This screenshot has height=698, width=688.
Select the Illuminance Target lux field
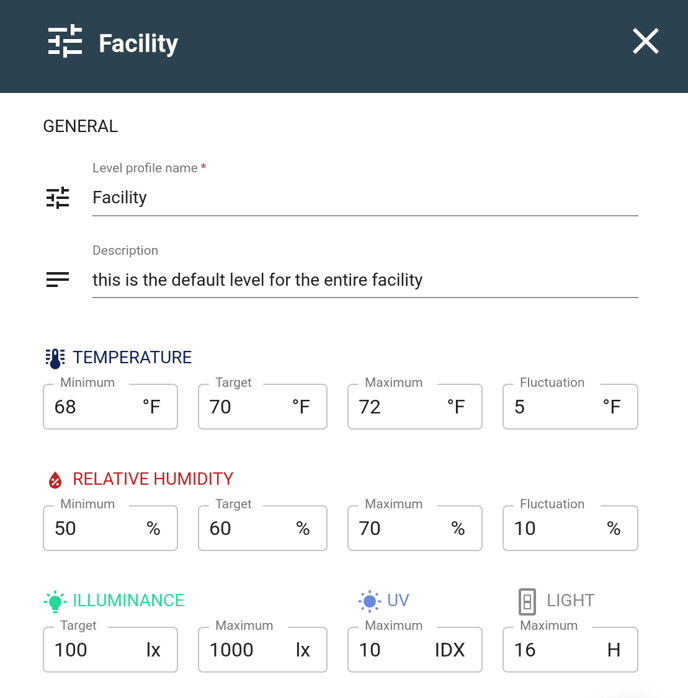(x=110, y=649)
